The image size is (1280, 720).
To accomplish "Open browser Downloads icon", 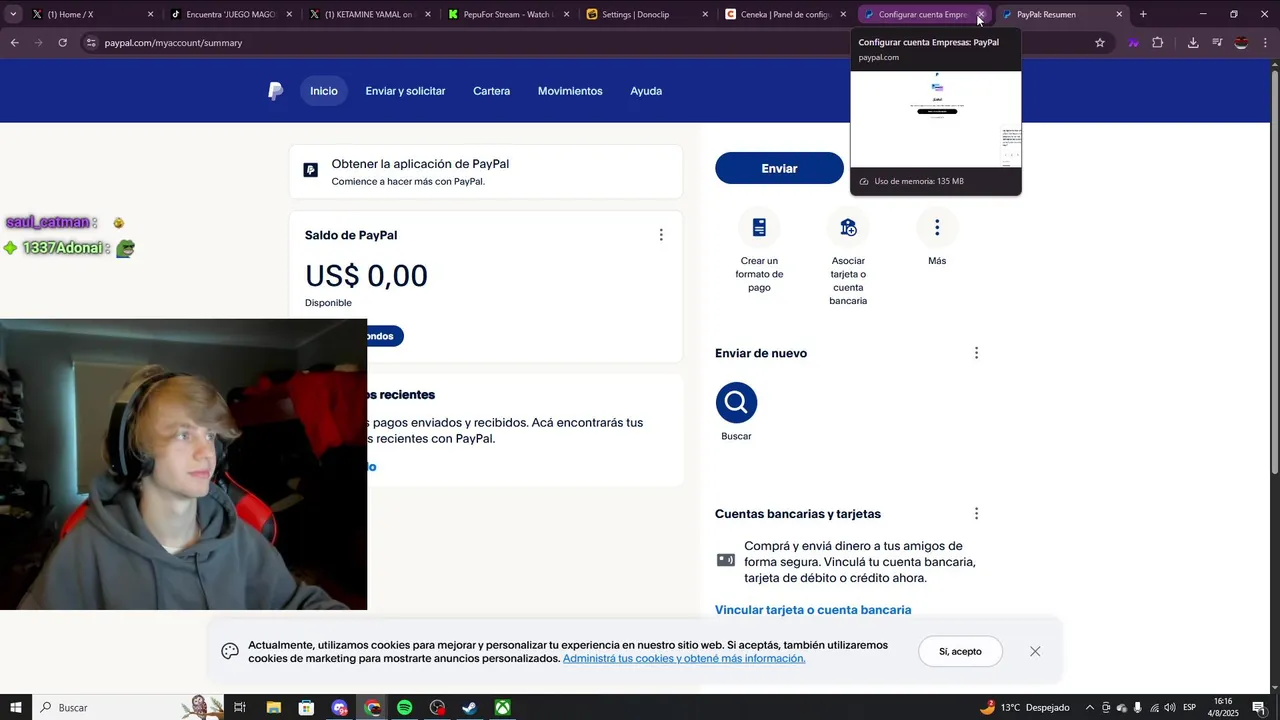I will 1193,43.
